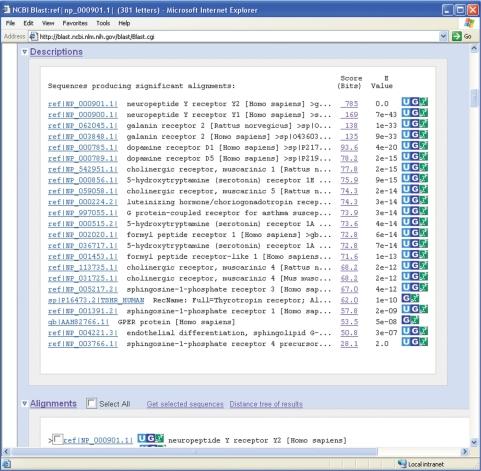
Task: Click the page icon in the status bar
Action: 7,464
